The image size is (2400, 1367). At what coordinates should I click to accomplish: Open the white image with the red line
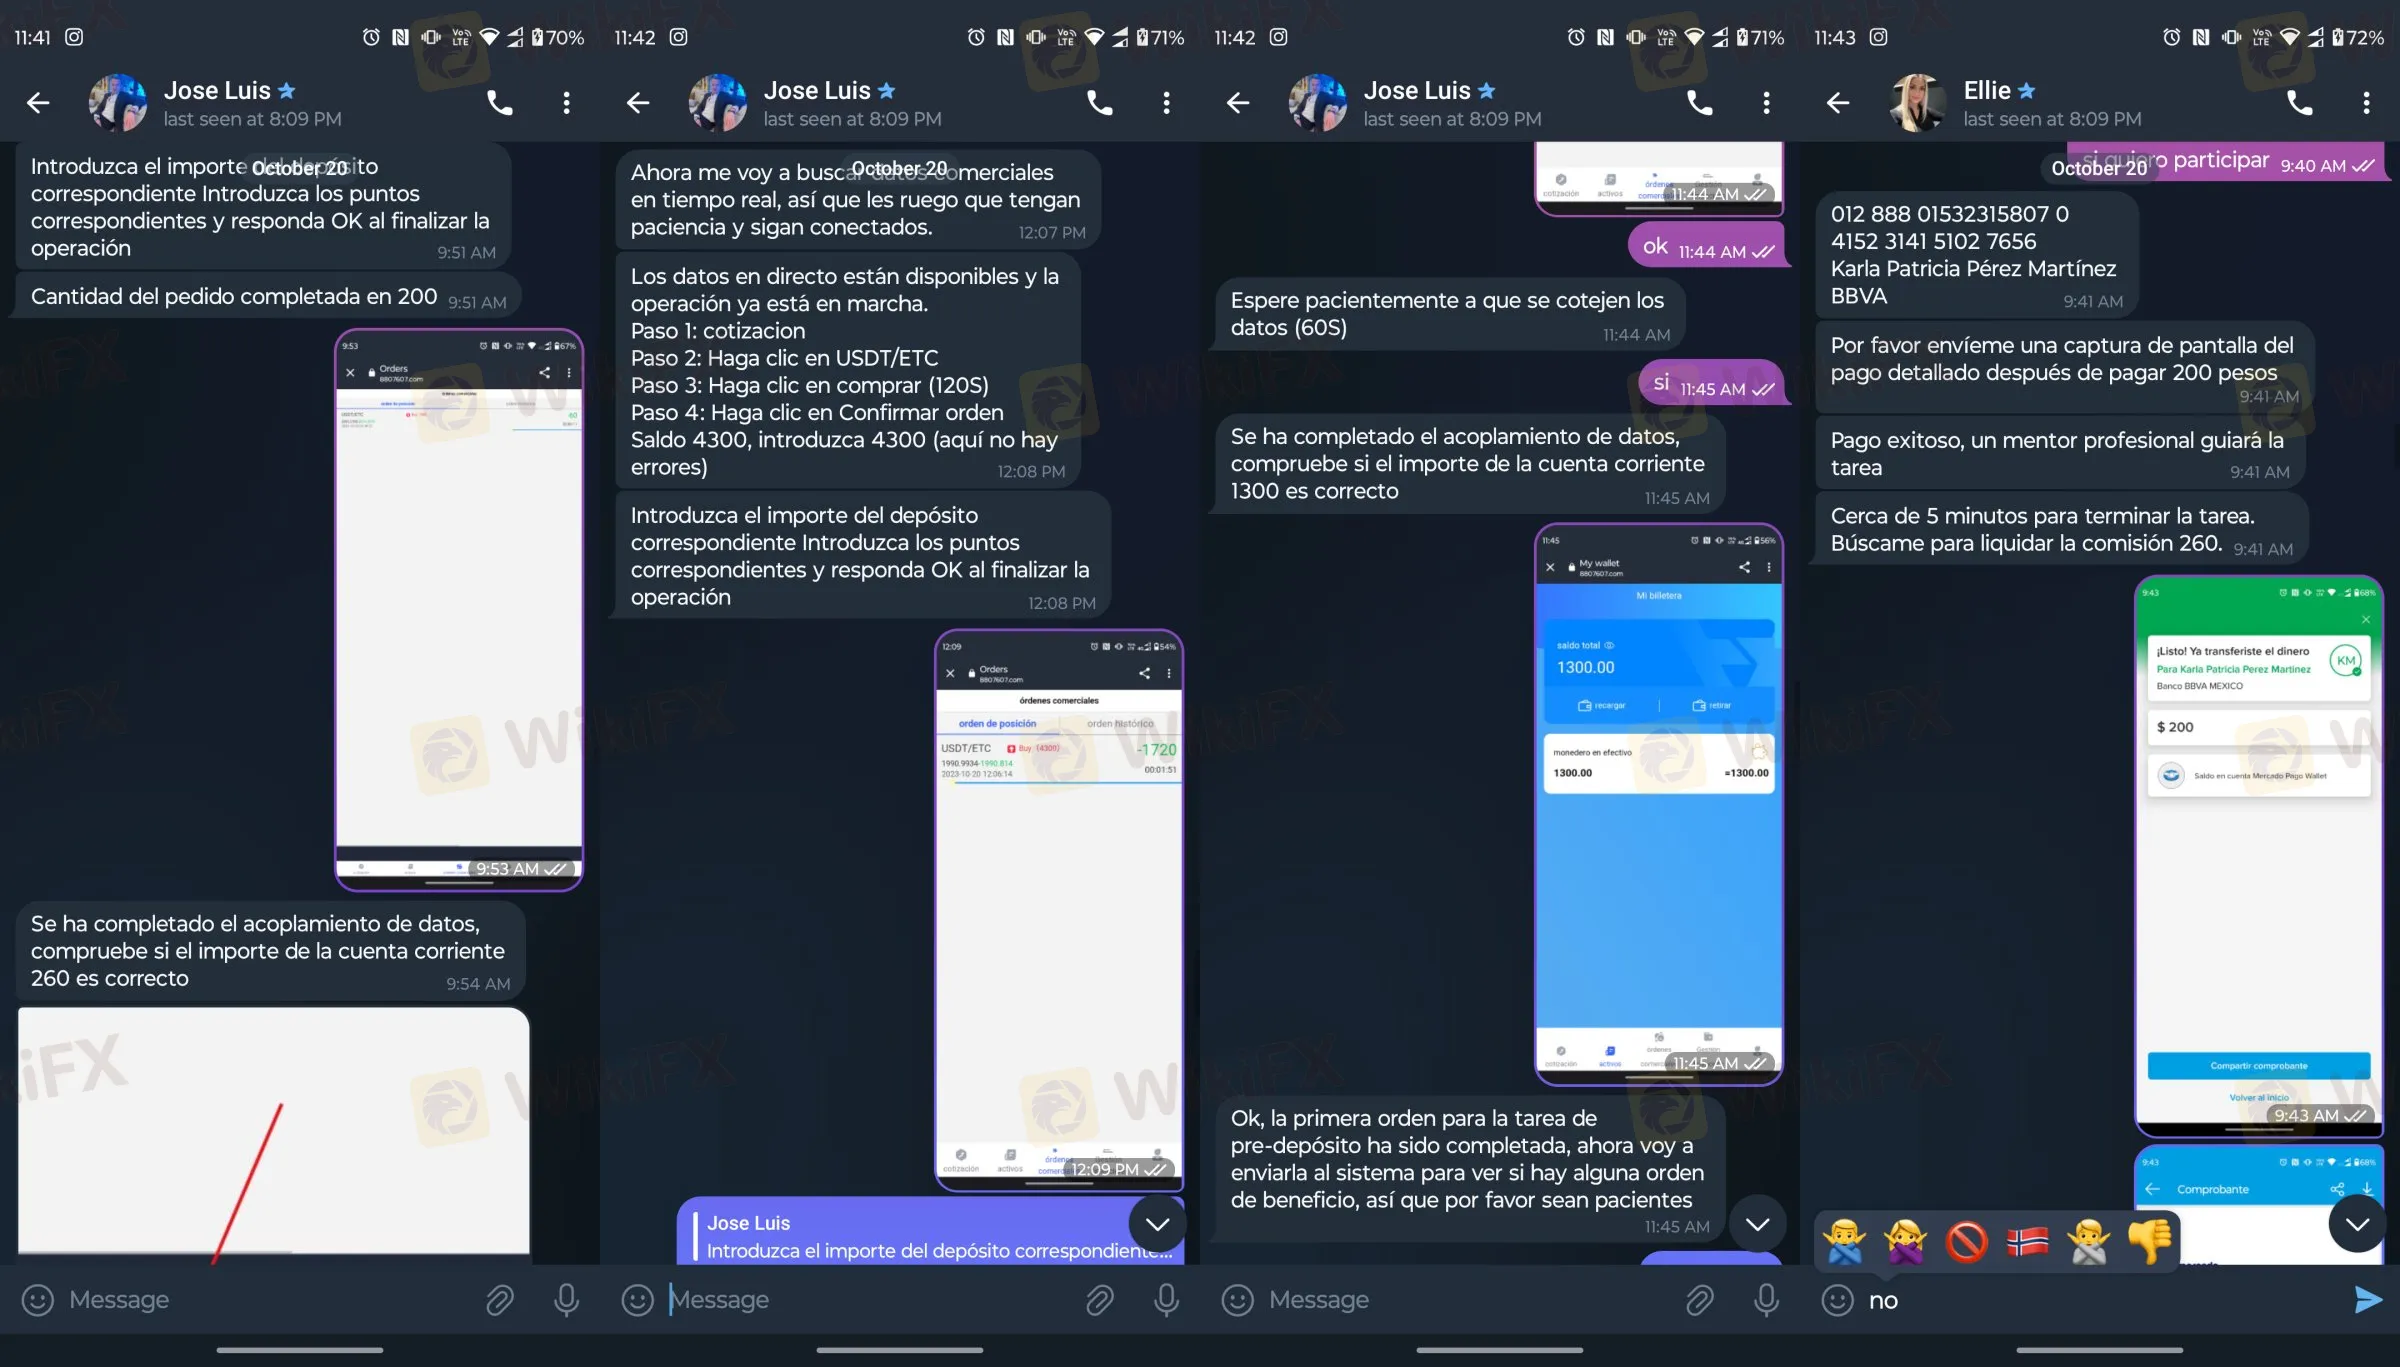273,1130
